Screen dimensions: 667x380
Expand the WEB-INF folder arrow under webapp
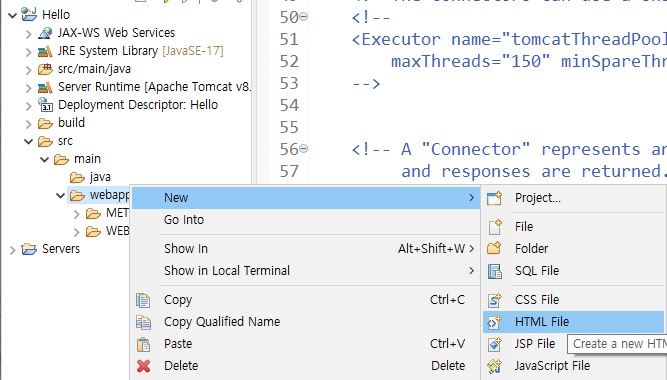coord(77,232)
